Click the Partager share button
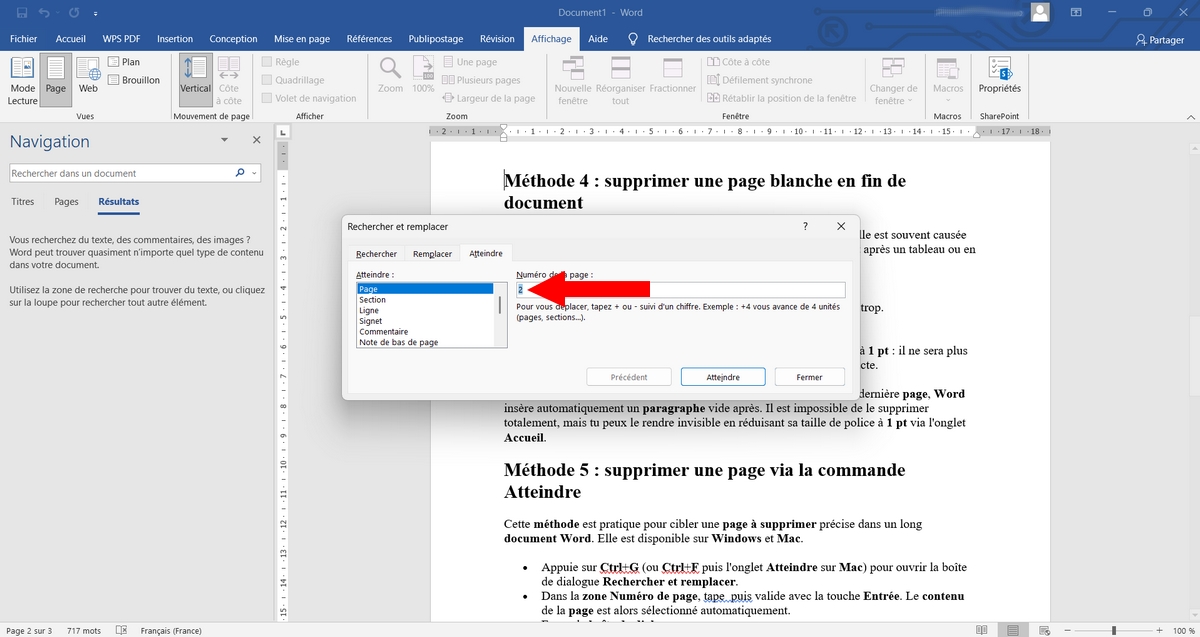This screenshot has height=637, width=1200. 1160,40
